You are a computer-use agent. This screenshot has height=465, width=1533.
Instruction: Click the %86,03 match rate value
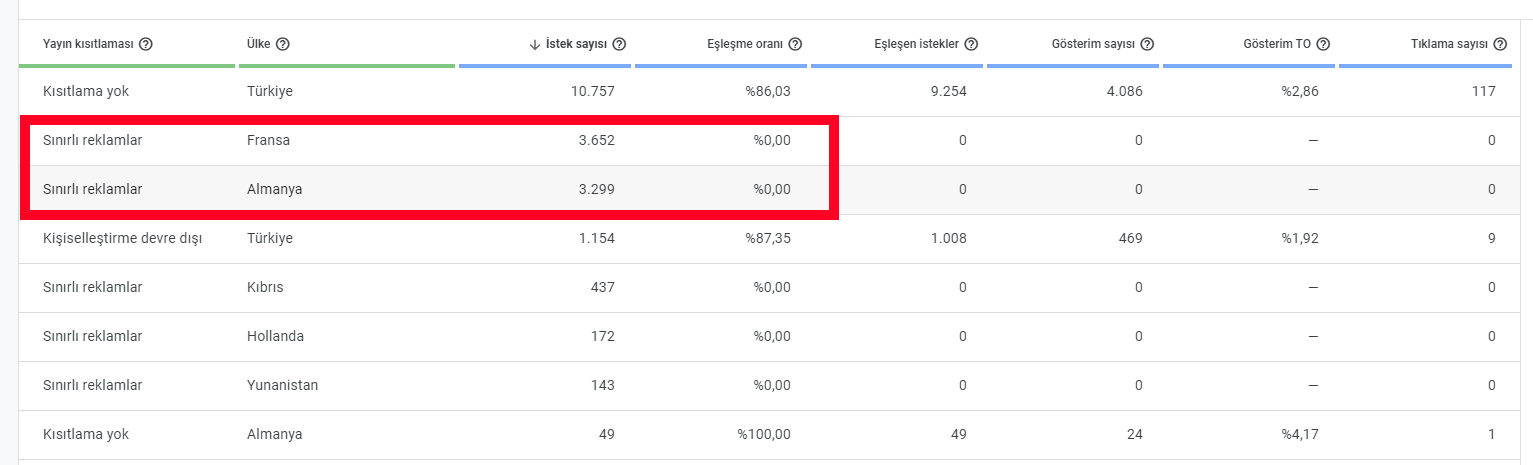pyautogui.click(x=768, y=91)
